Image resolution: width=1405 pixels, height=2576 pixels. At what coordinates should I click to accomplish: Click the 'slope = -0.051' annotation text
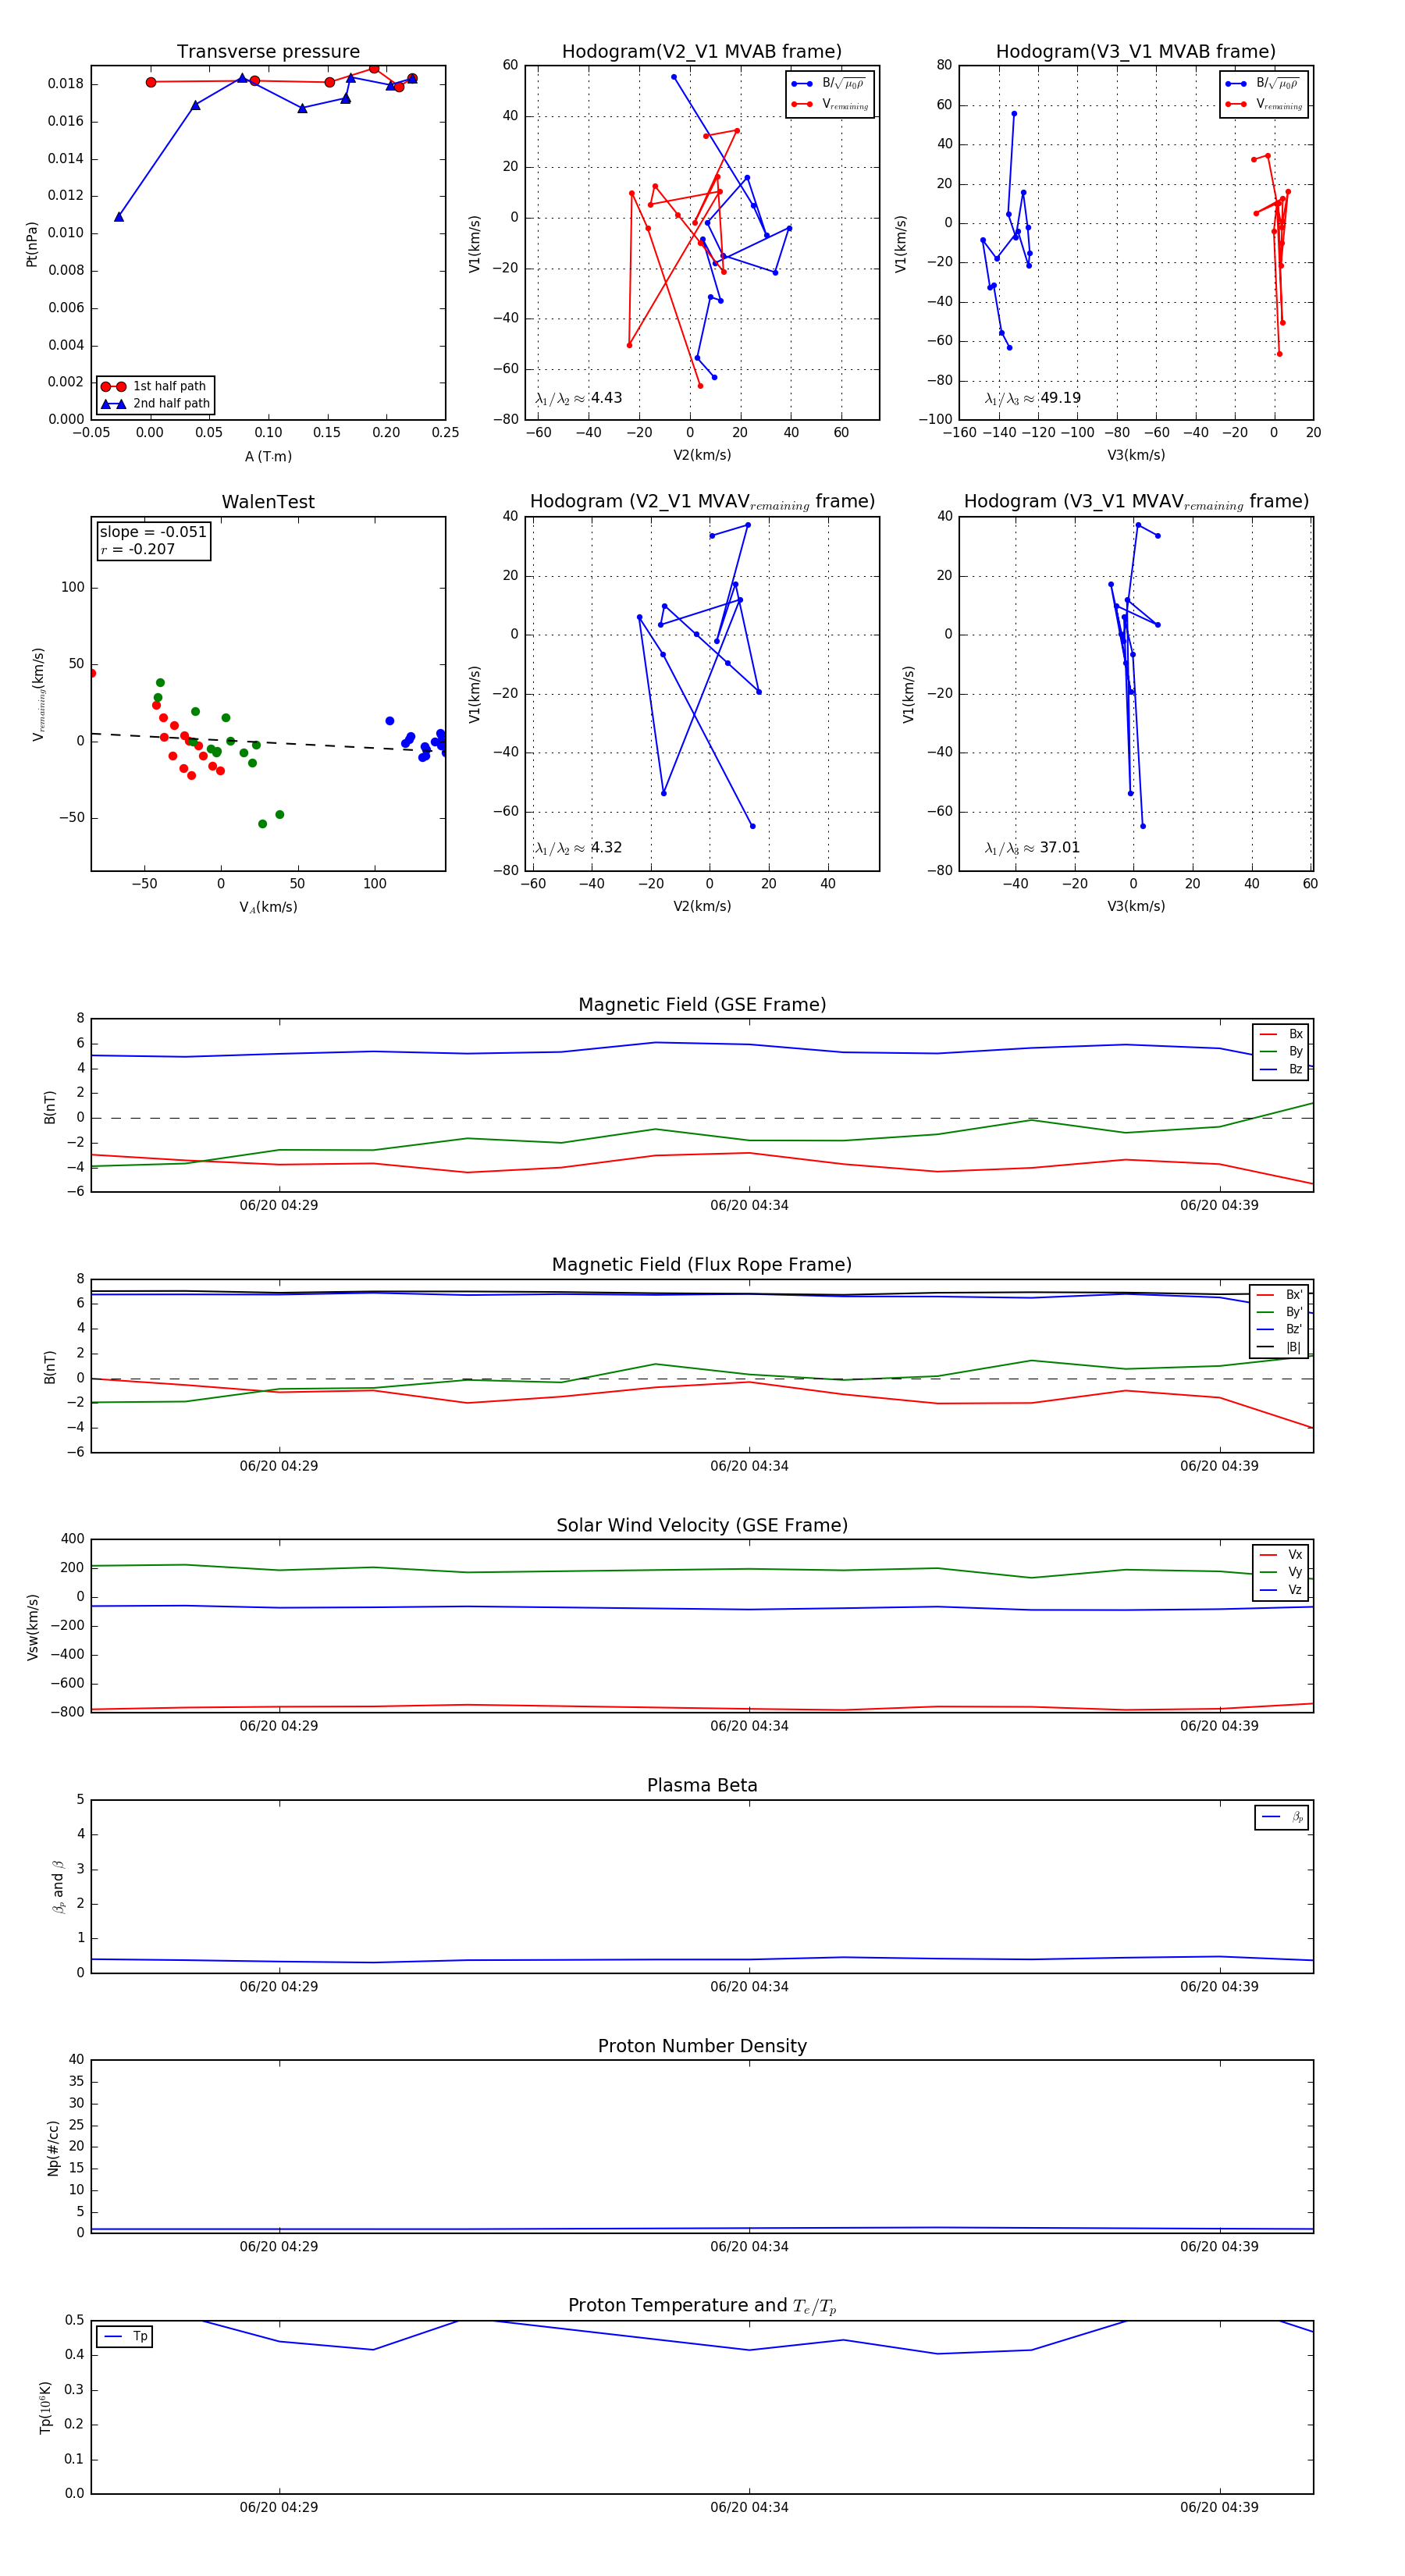(x=153, y=532)
